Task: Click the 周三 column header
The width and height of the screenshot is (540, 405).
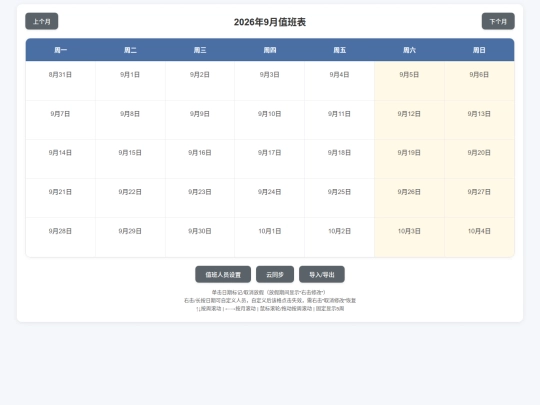Action: [x=200, y=50]
